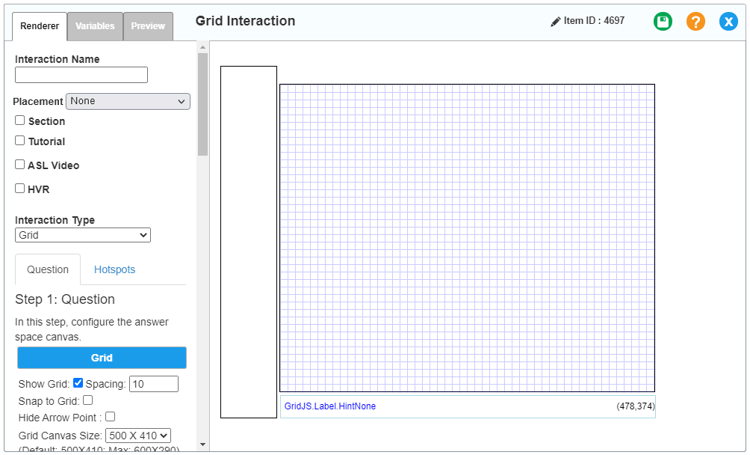Image resolution: width=750 pixels, height=455 pixels.
Task: Click inside the purple grid canvas
Action: (467, 238)
